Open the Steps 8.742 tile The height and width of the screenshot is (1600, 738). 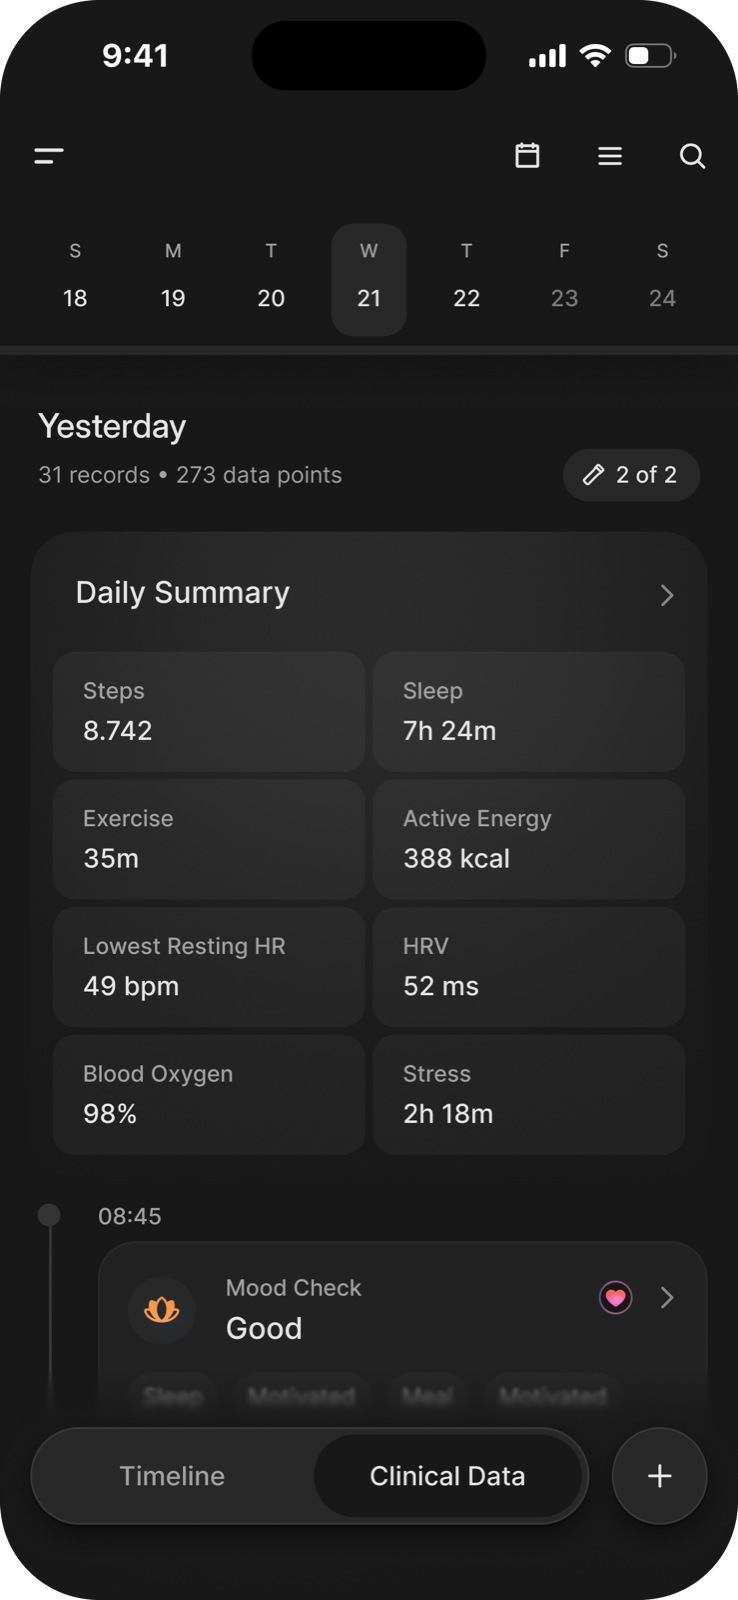click(209, 711)
